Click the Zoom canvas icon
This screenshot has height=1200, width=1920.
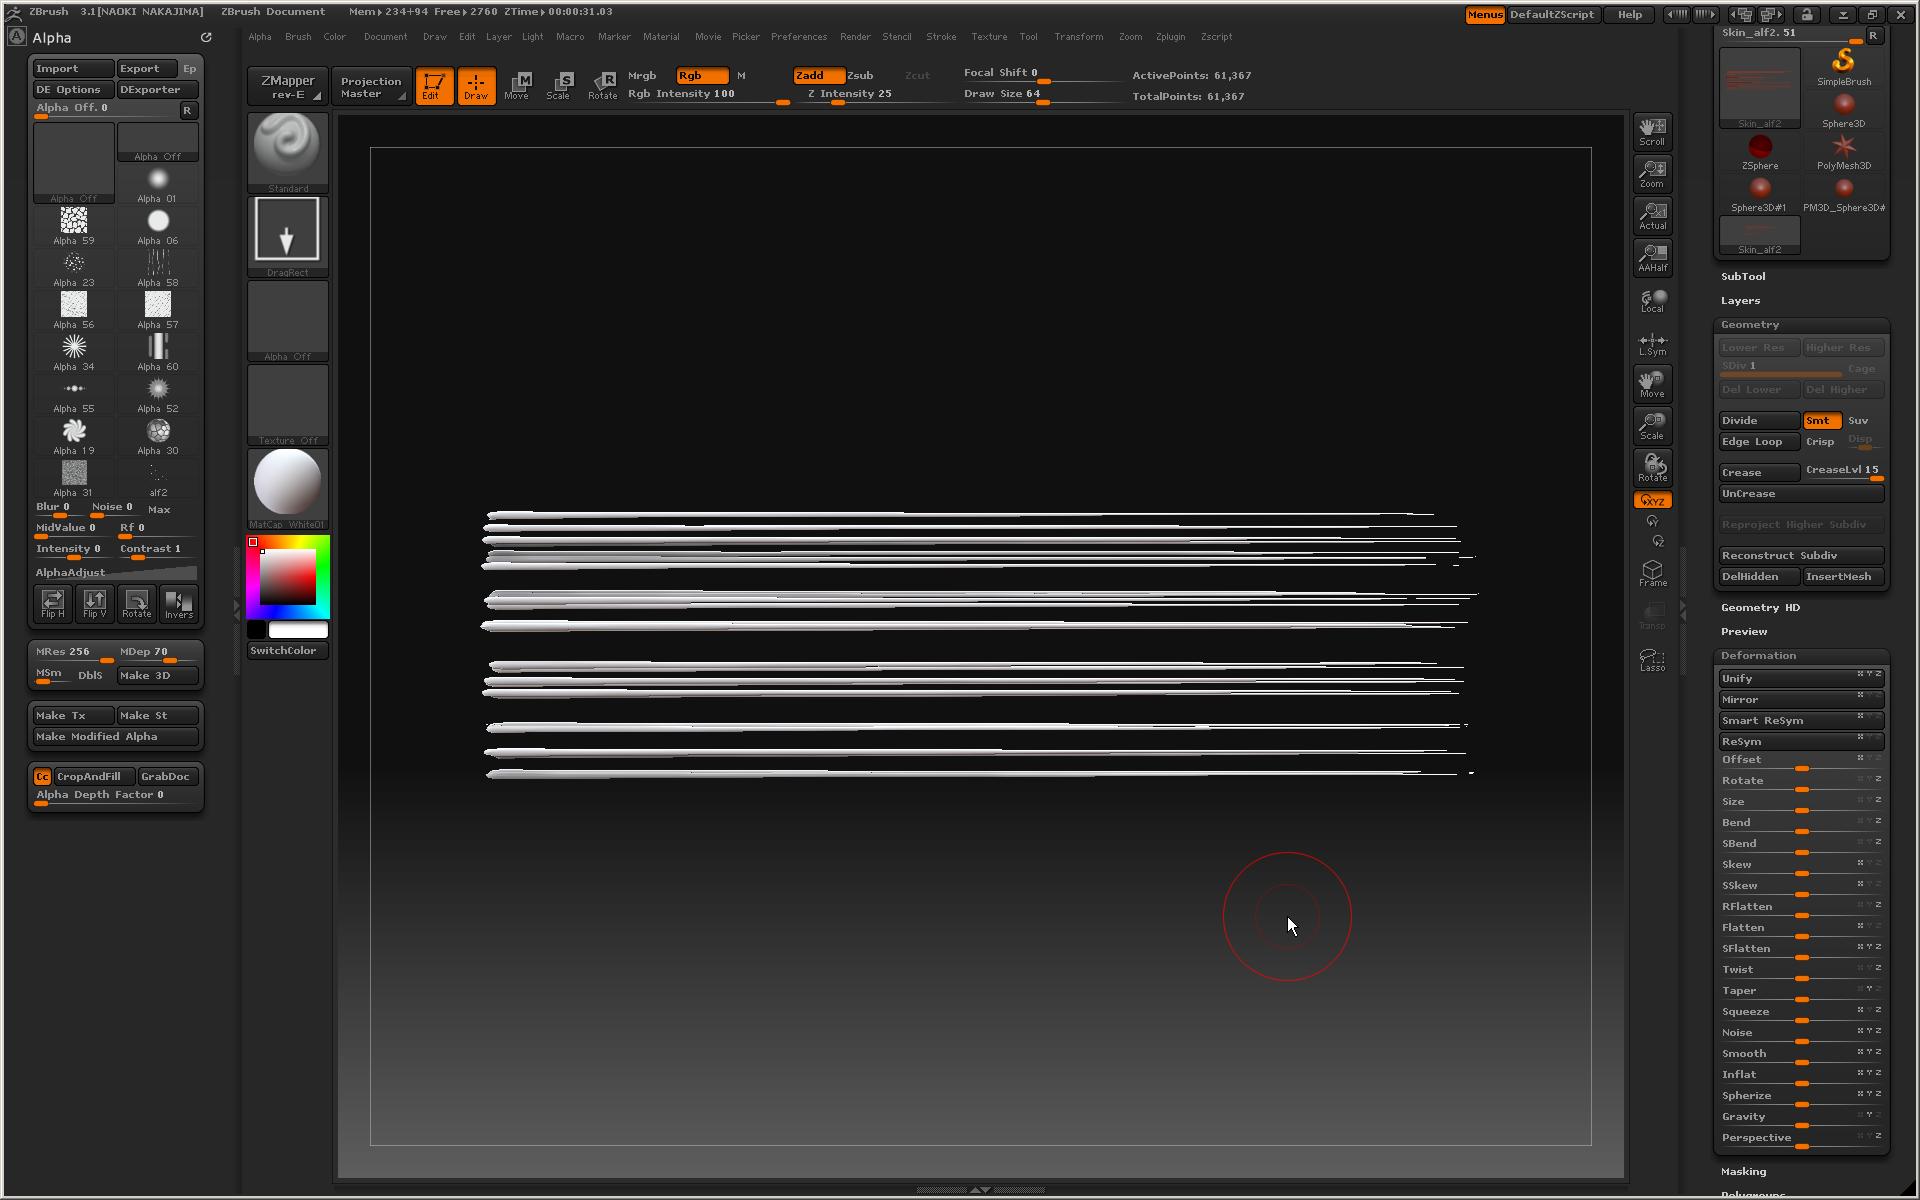[x=1652, y=173]
